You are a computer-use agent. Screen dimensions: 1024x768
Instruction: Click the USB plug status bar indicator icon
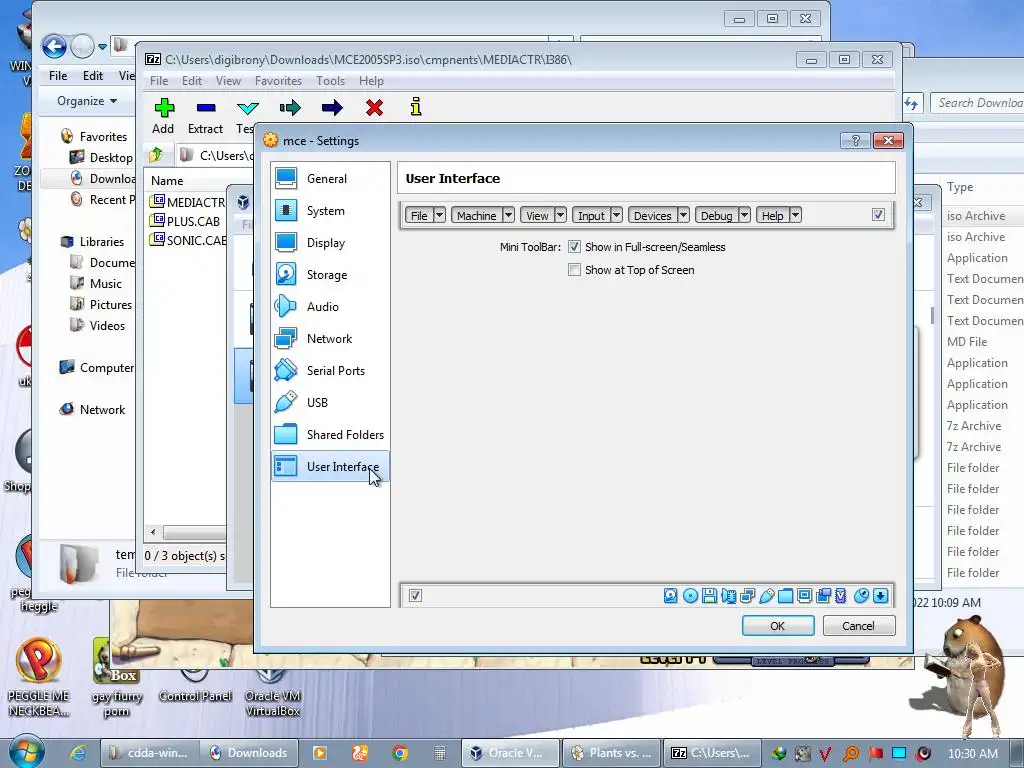click(x=767, y=596)
